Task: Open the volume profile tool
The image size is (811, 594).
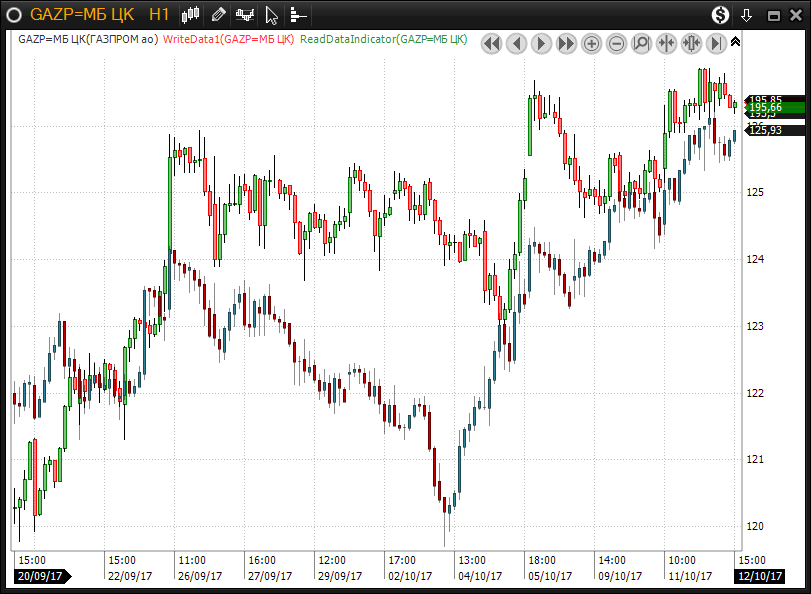Action: coord(298,14)
